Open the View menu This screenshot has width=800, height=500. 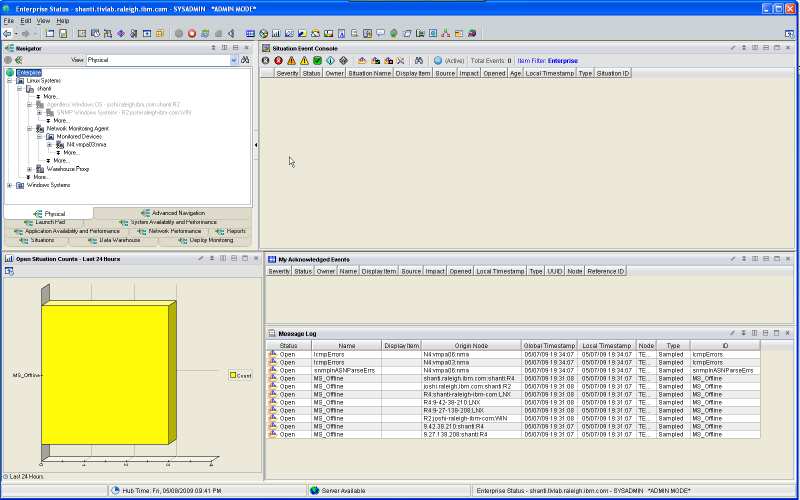coord(43,21)
